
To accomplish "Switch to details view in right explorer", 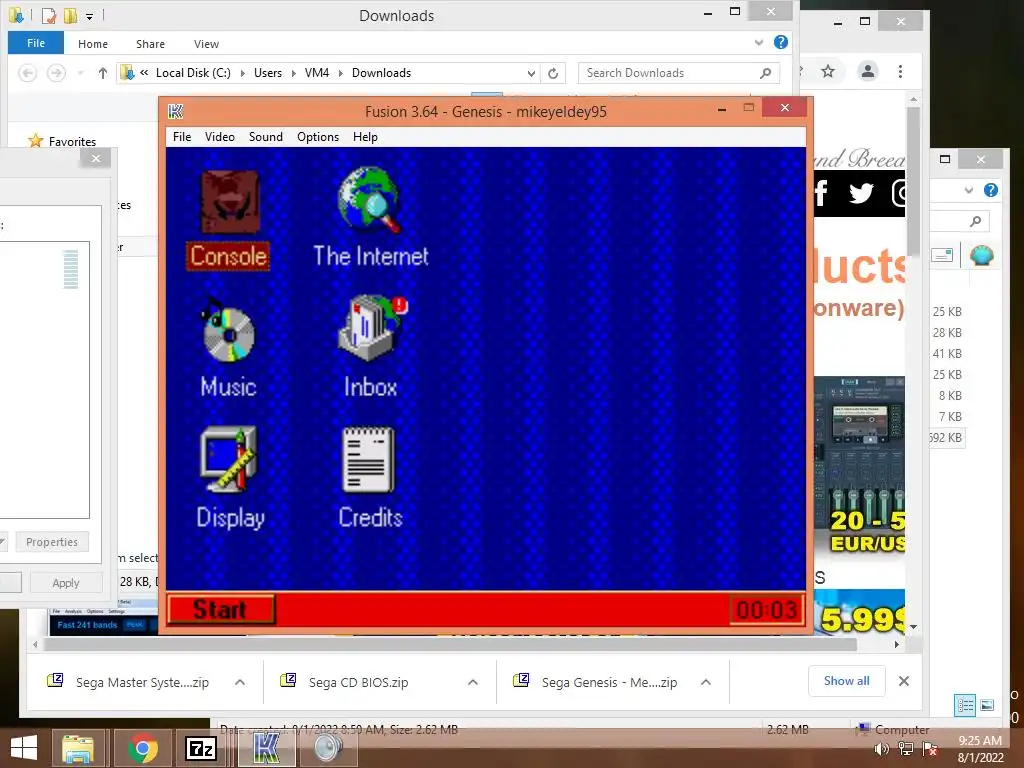I will click(x=965, y=705).
